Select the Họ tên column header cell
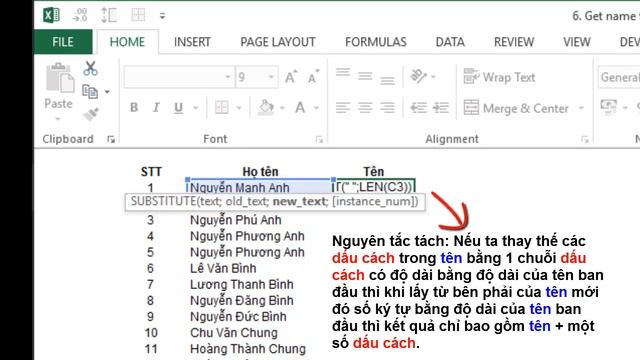The image size is (640, 360). (x=260, y=172)
